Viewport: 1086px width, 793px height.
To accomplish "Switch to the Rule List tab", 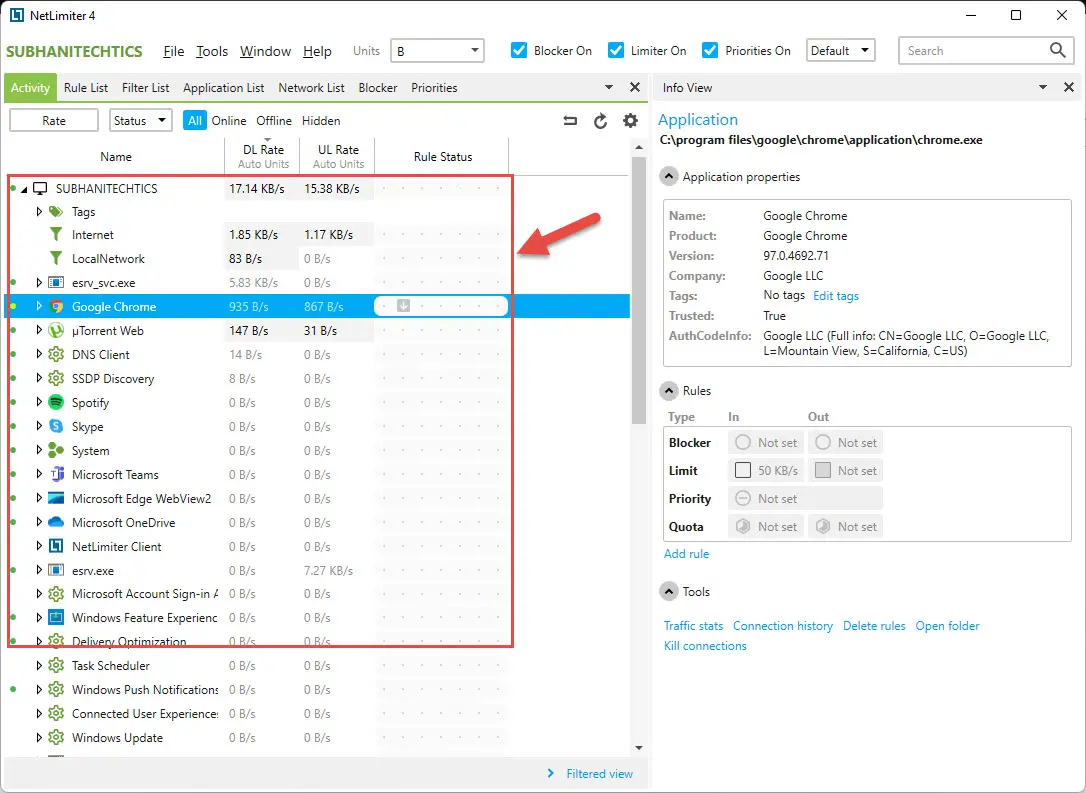I will pyautogui.click(x=86, y=88).
